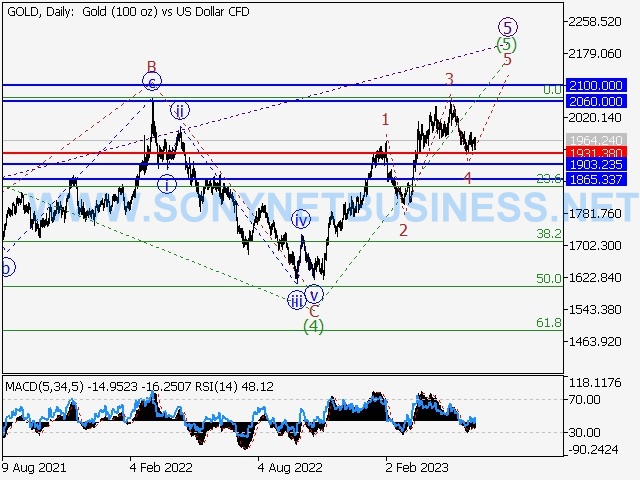The height and width of the screenshot is (480, 640).
Task: Click the 2179.060 axis value
Action: pos(595,53)
